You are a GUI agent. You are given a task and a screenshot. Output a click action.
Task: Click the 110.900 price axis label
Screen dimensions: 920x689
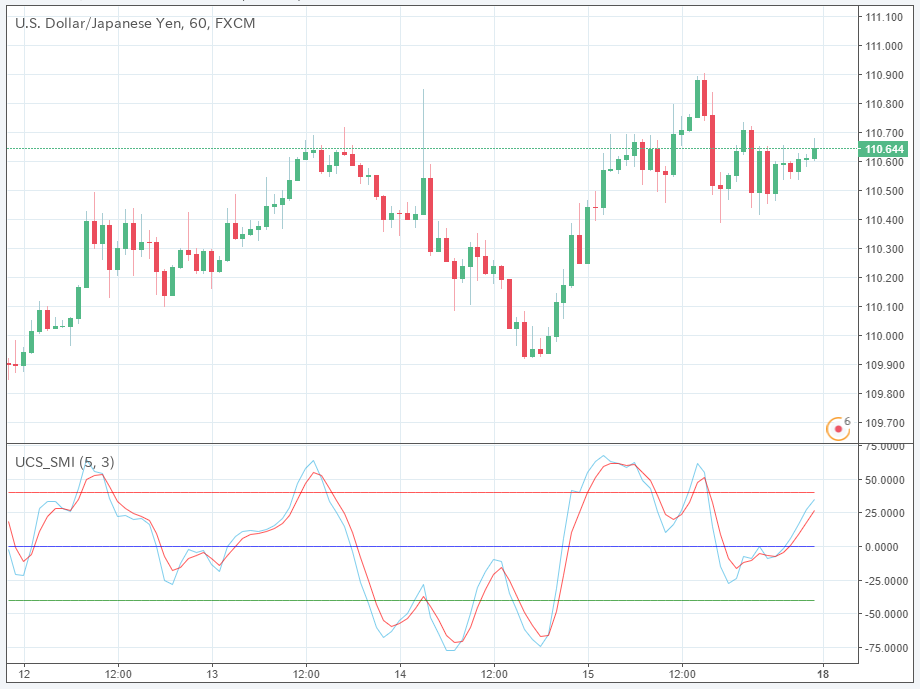884,75
